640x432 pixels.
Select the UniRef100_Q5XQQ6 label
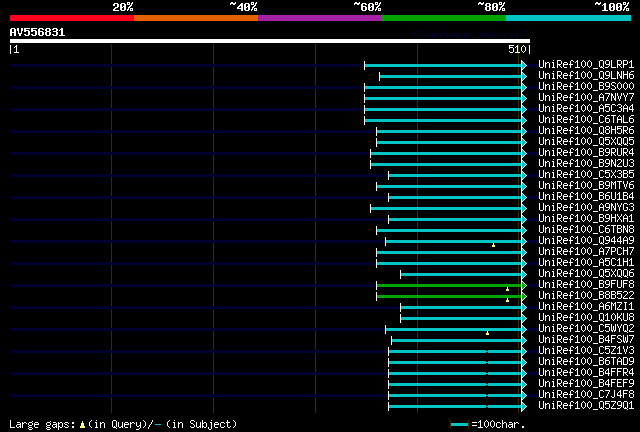click(586, 274)
